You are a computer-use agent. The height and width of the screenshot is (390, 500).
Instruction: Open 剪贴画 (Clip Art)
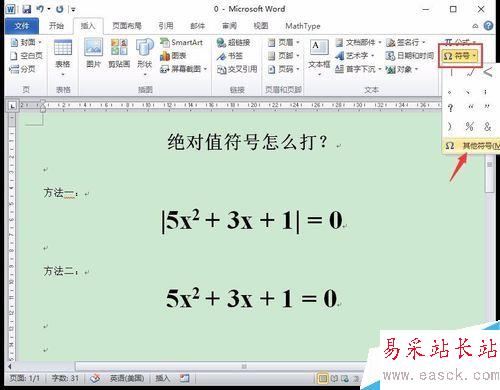[x=119, y=53]
